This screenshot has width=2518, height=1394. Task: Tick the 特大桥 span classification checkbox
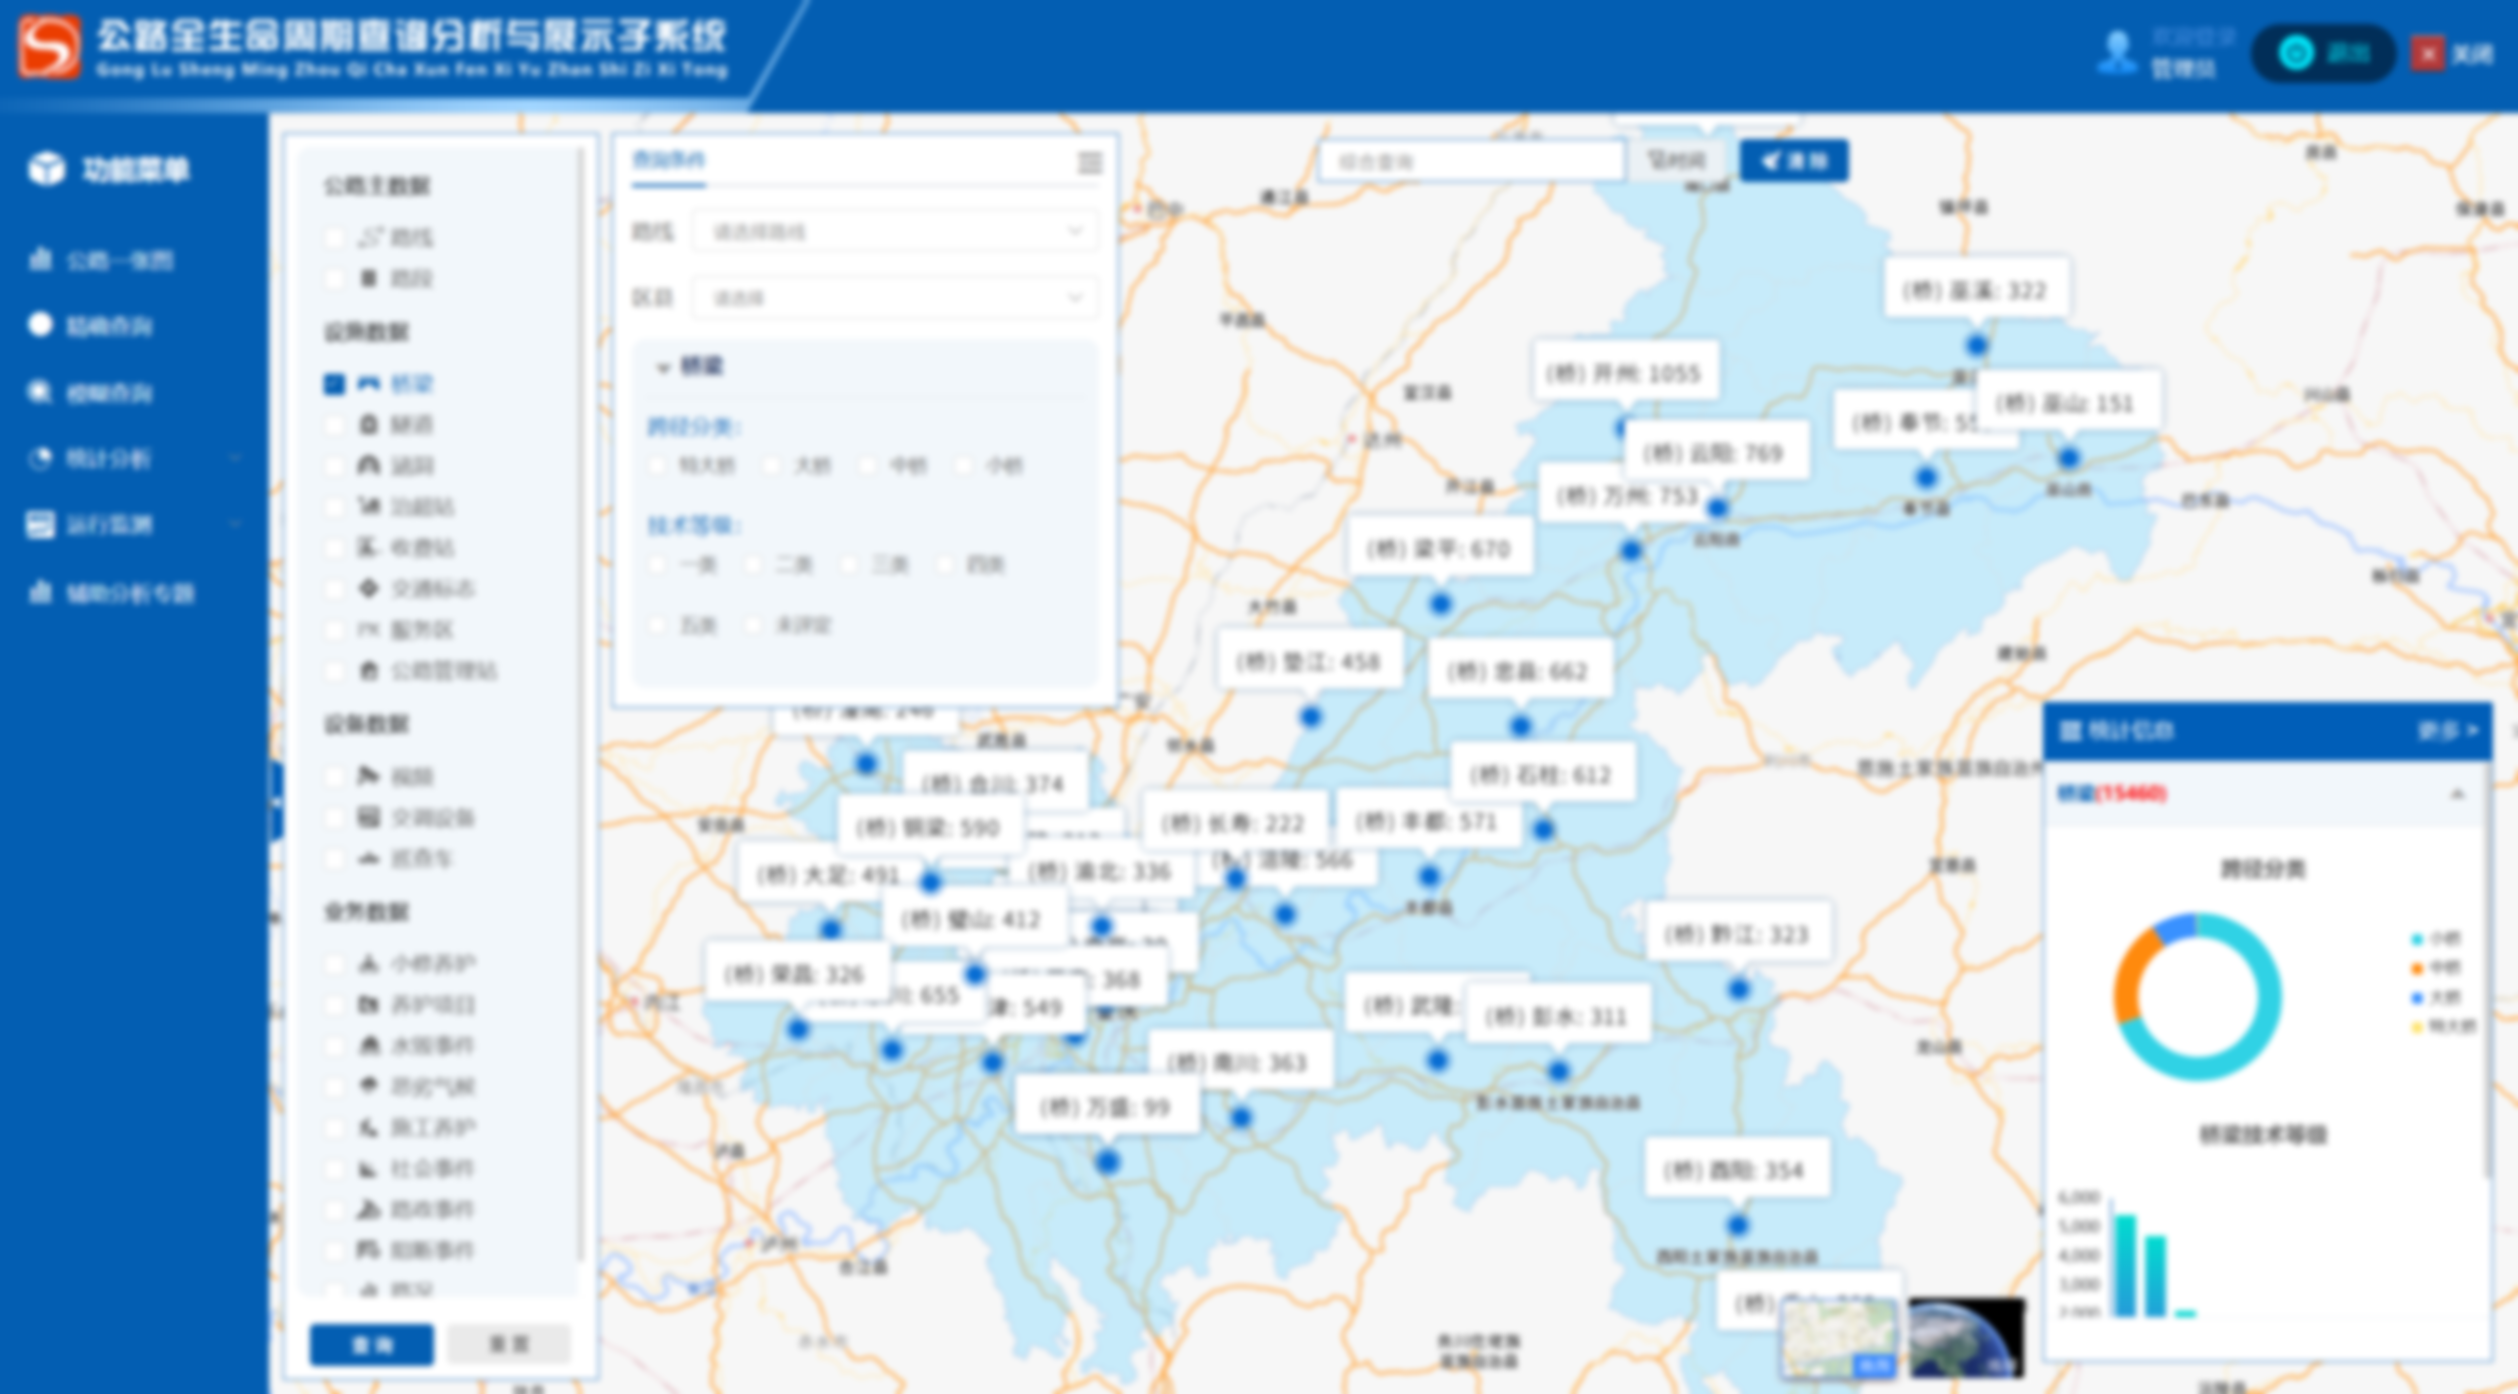tap(658, 466)
